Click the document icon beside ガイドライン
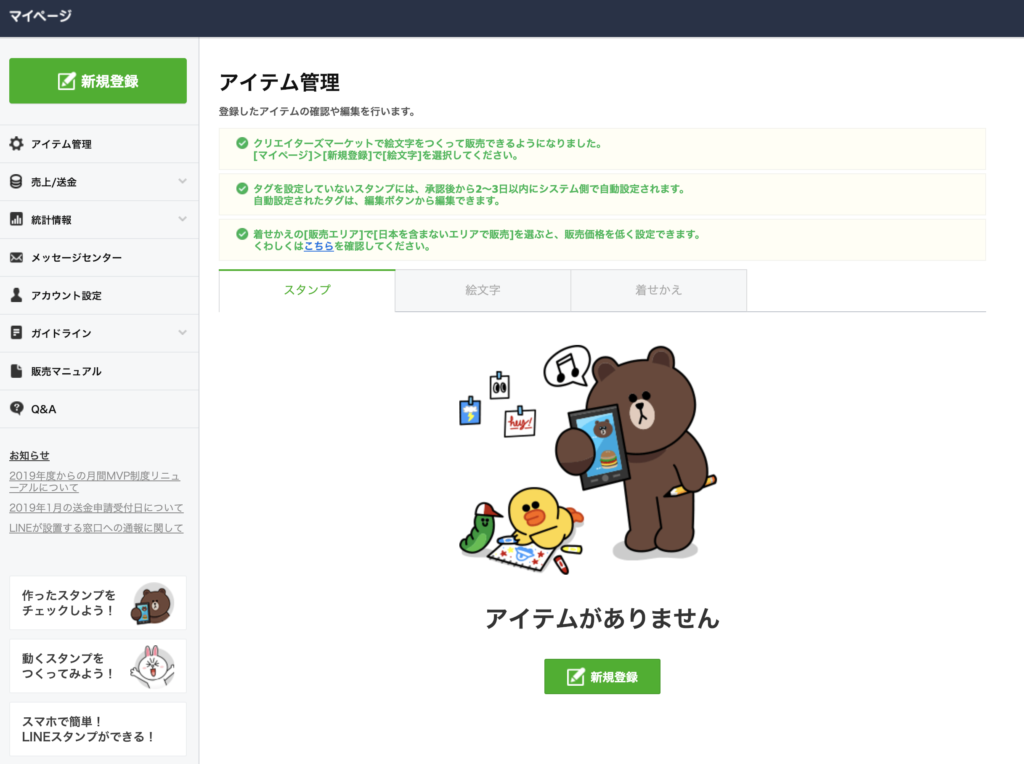This screenshot has width=1024, height=764. [16, 333]
